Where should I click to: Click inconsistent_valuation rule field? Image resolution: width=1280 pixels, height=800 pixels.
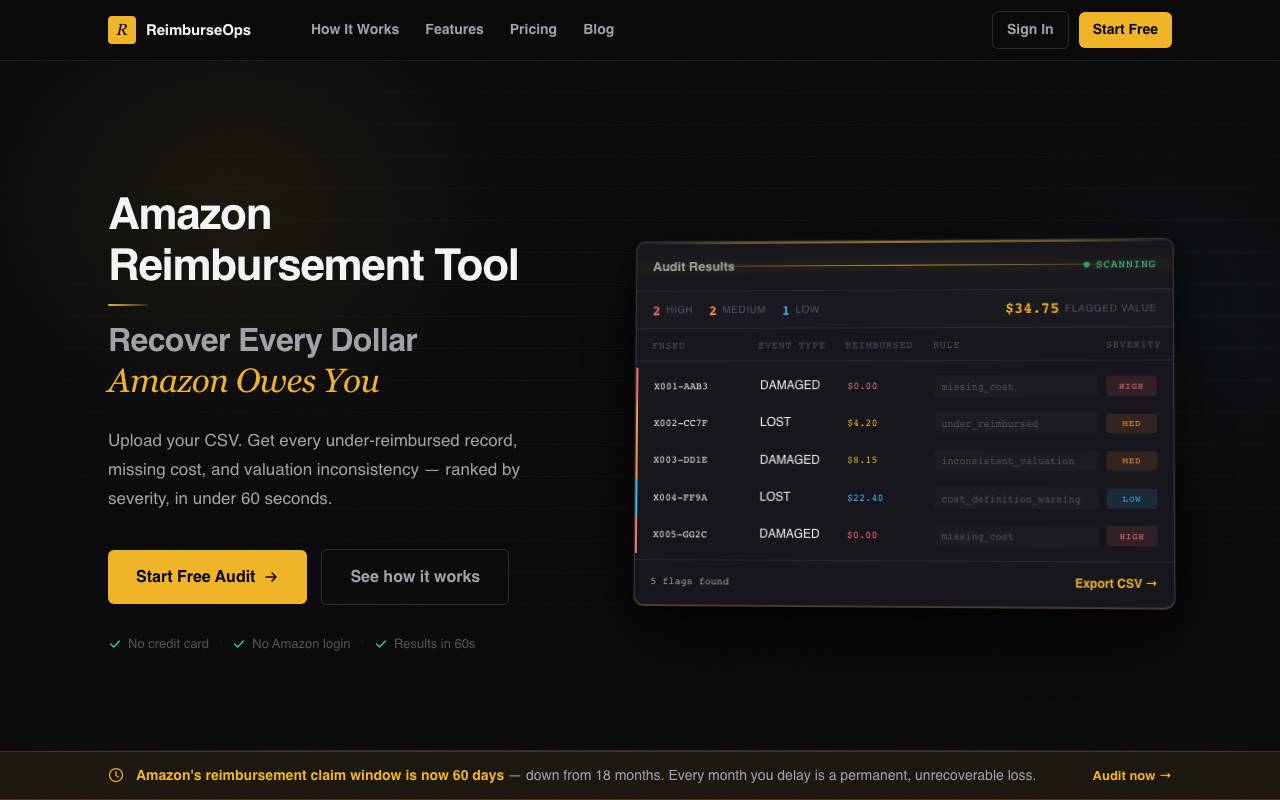point(1016,461)
